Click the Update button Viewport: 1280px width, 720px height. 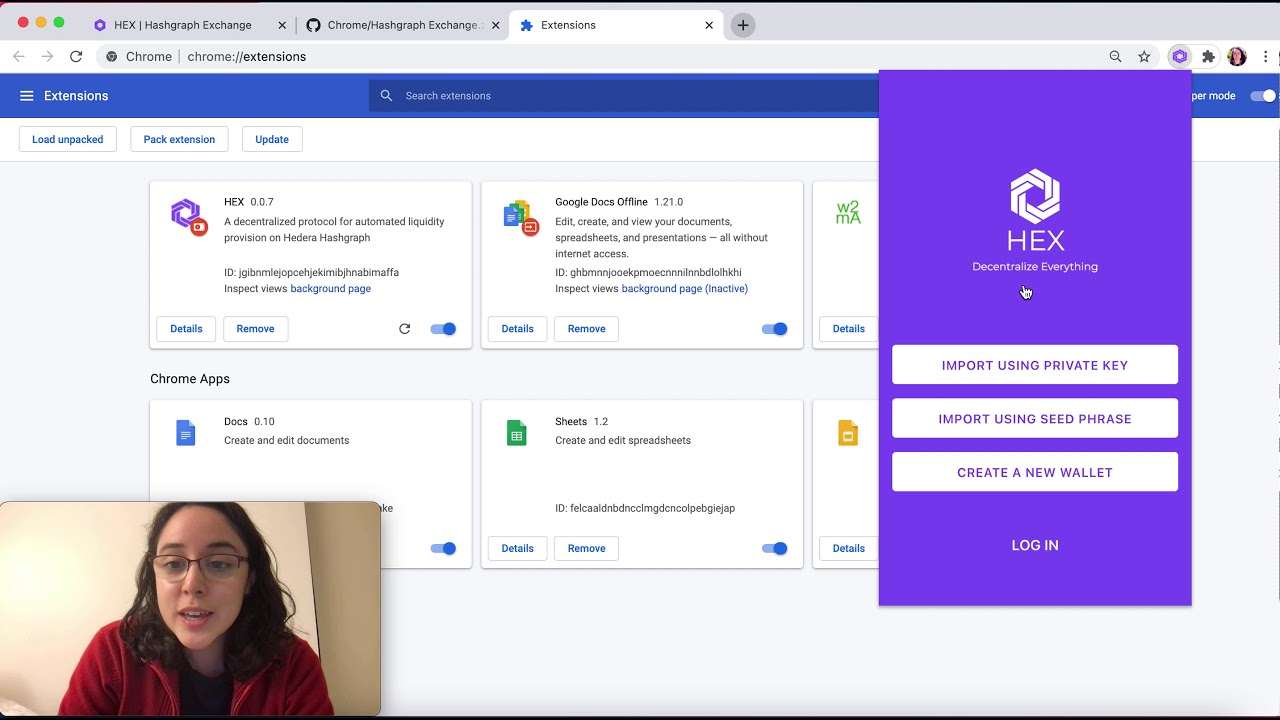point(272,139)
